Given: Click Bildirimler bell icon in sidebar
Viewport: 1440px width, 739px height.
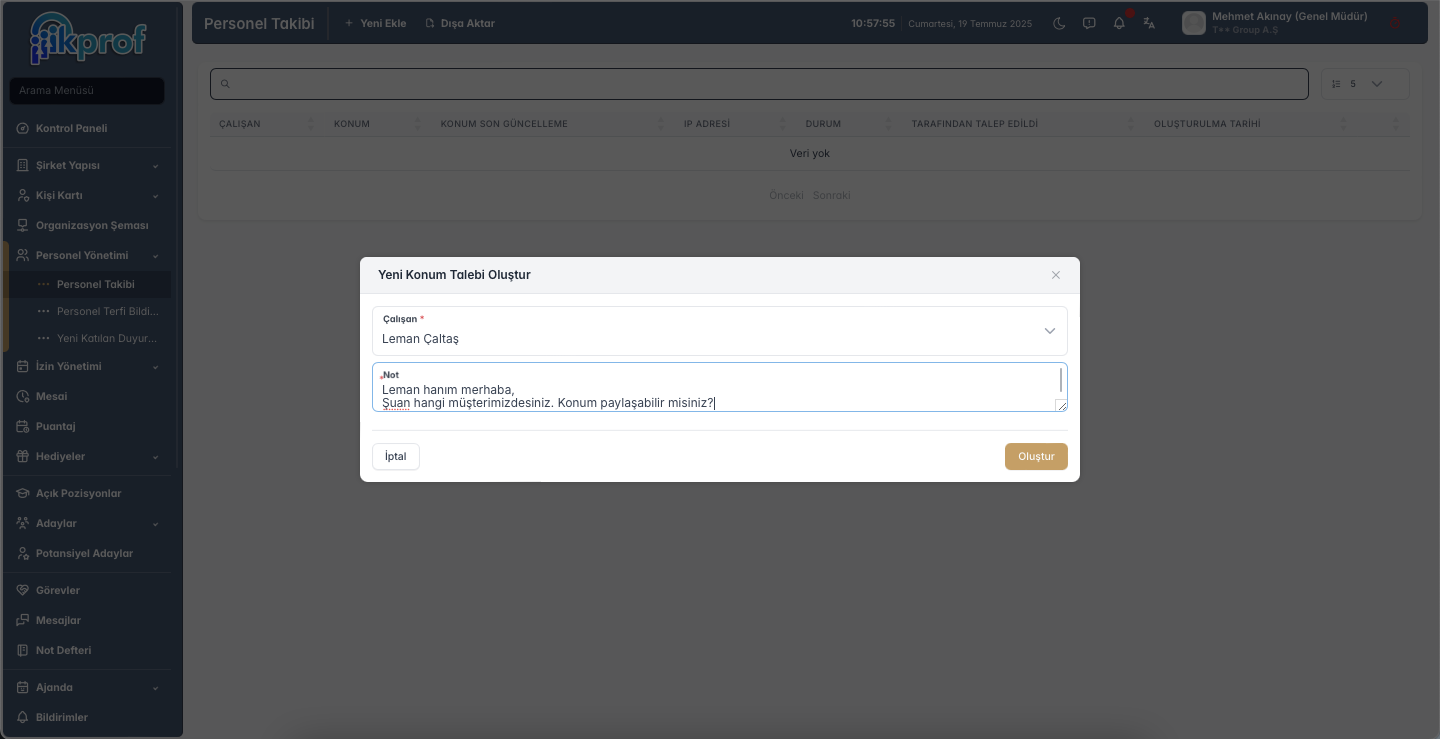Looking at the screenshot, I should pos(23,717).
